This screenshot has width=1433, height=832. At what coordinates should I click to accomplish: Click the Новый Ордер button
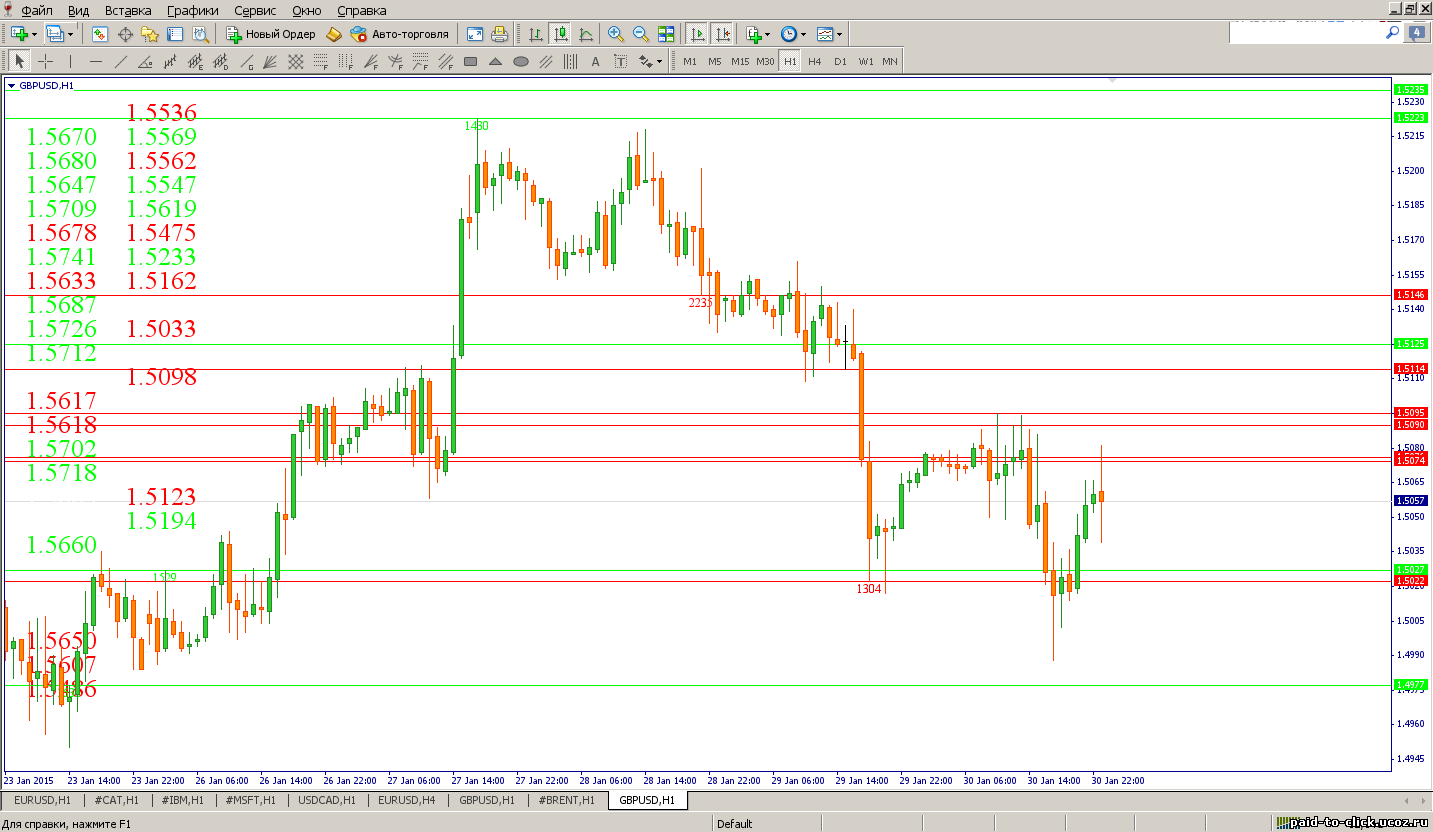click(x=270, y=34)
